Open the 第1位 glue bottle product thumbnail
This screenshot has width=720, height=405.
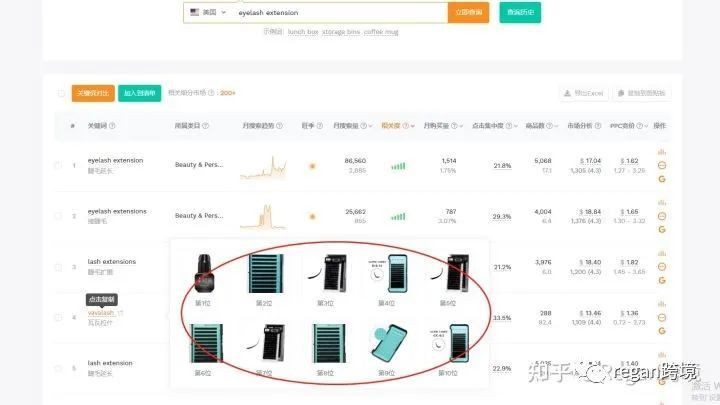(204, 274)
